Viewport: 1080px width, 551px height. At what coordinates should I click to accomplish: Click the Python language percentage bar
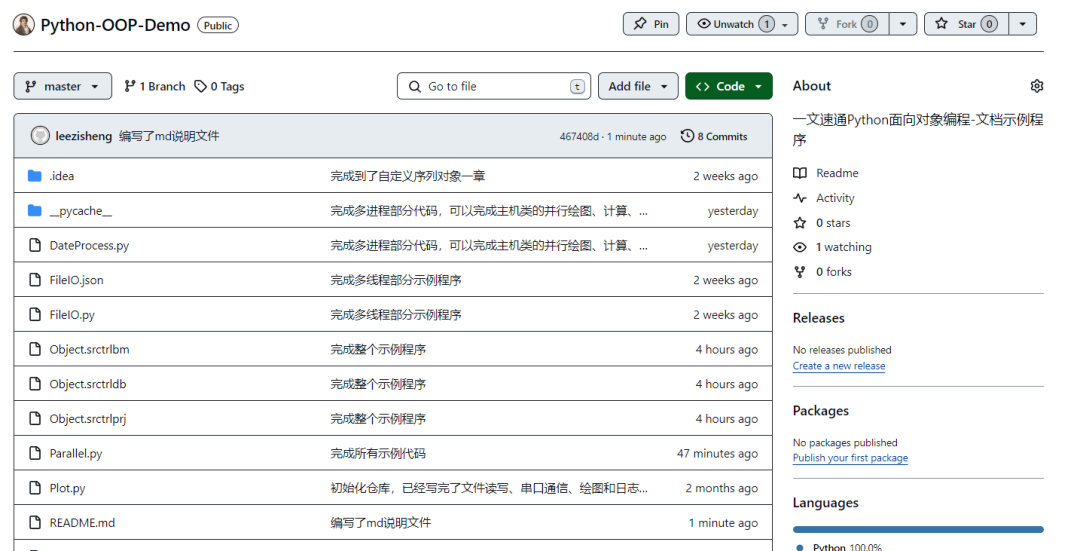click(917, 529)
